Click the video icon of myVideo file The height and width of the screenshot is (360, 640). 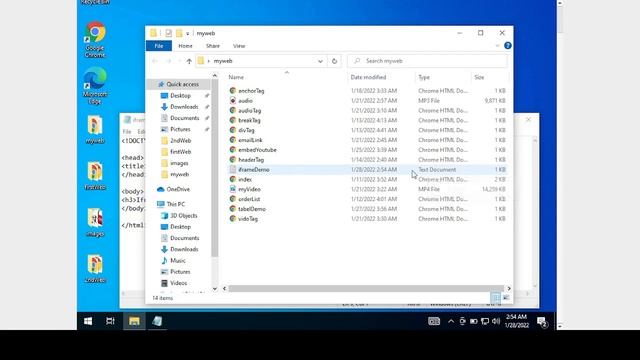point(233,189)
